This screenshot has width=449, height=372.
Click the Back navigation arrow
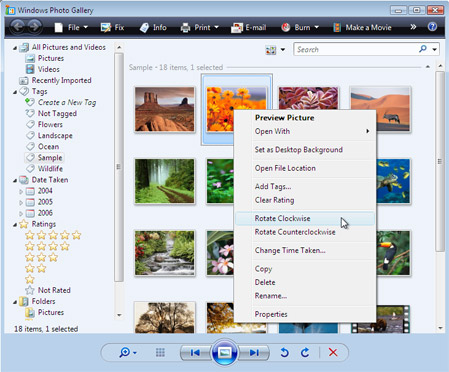coord(18,27)
